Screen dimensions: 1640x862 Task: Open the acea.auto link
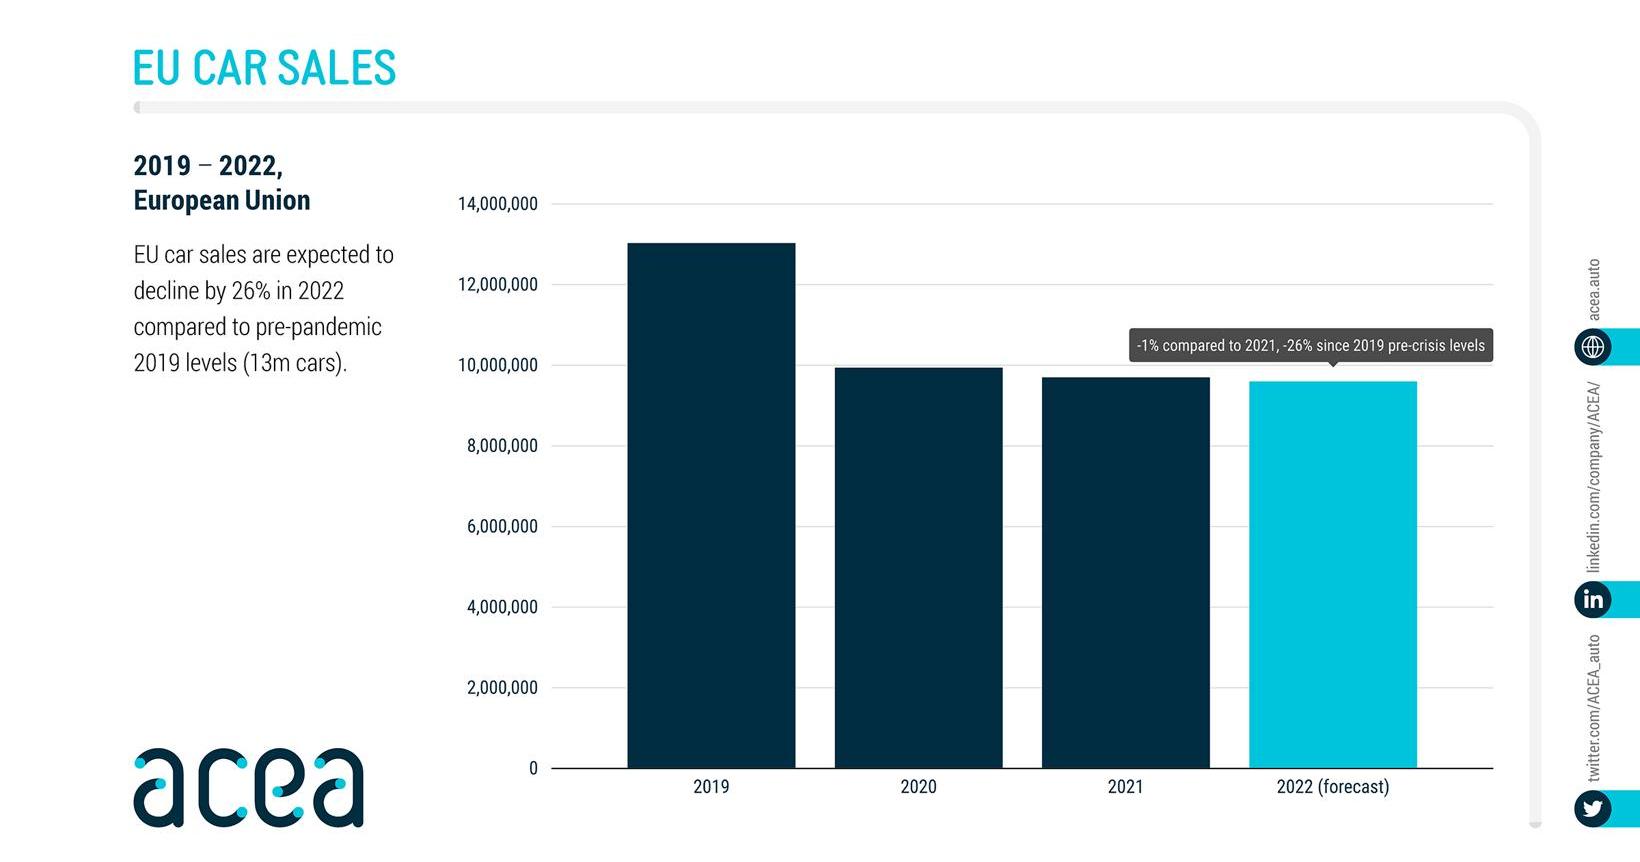tap(1594, 290)
